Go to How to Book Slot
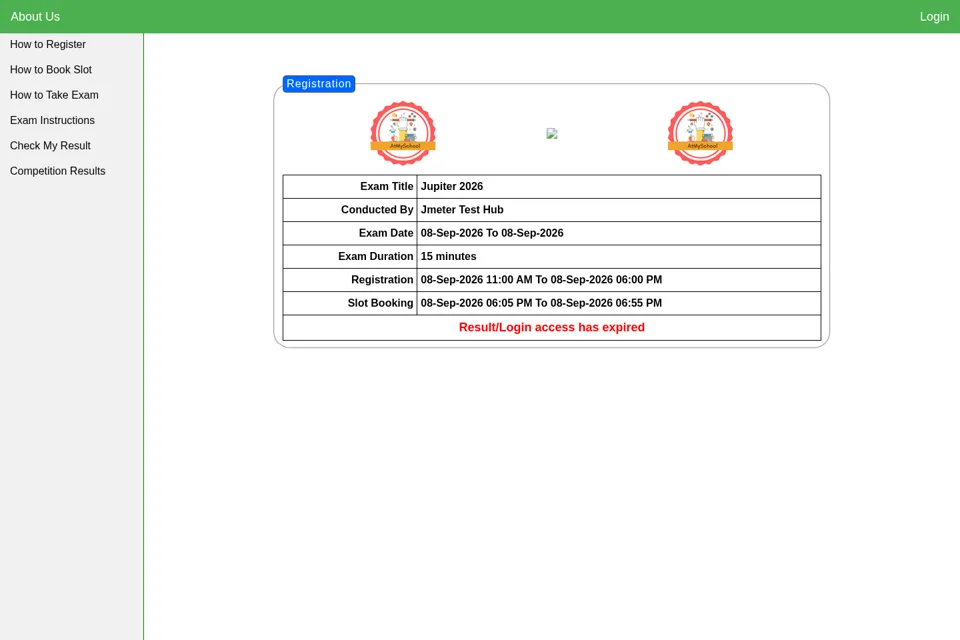The width and height of the screenshot is (960, 640). tap(51, 70)
